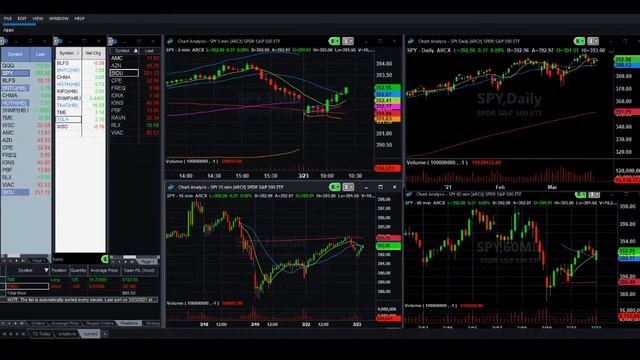640x360 pixels.
Task: Switch to the Orders tab
Action: [x=38, y=323]
